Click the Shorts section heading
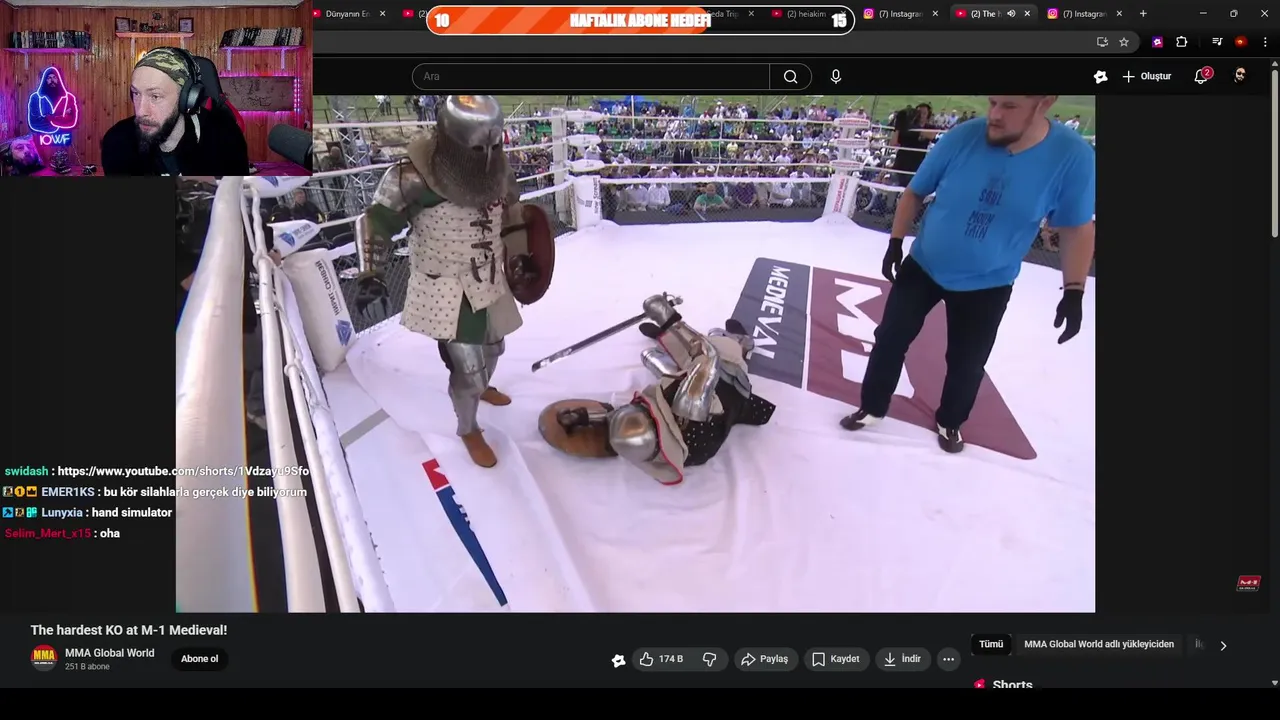Viewport: 1280px width, 720px height. pyautogui.click(x=1012, y=684)
